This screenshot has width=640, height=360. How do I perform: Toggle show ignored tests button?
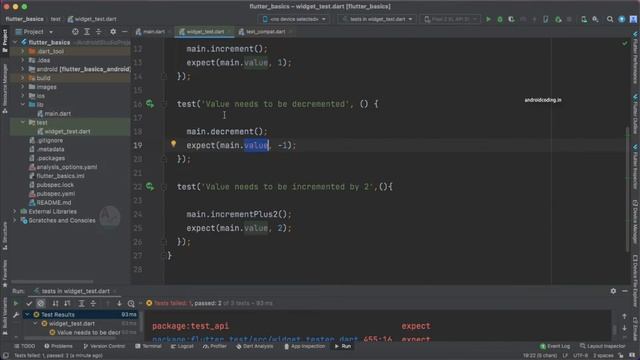click(x=40, y=303)
